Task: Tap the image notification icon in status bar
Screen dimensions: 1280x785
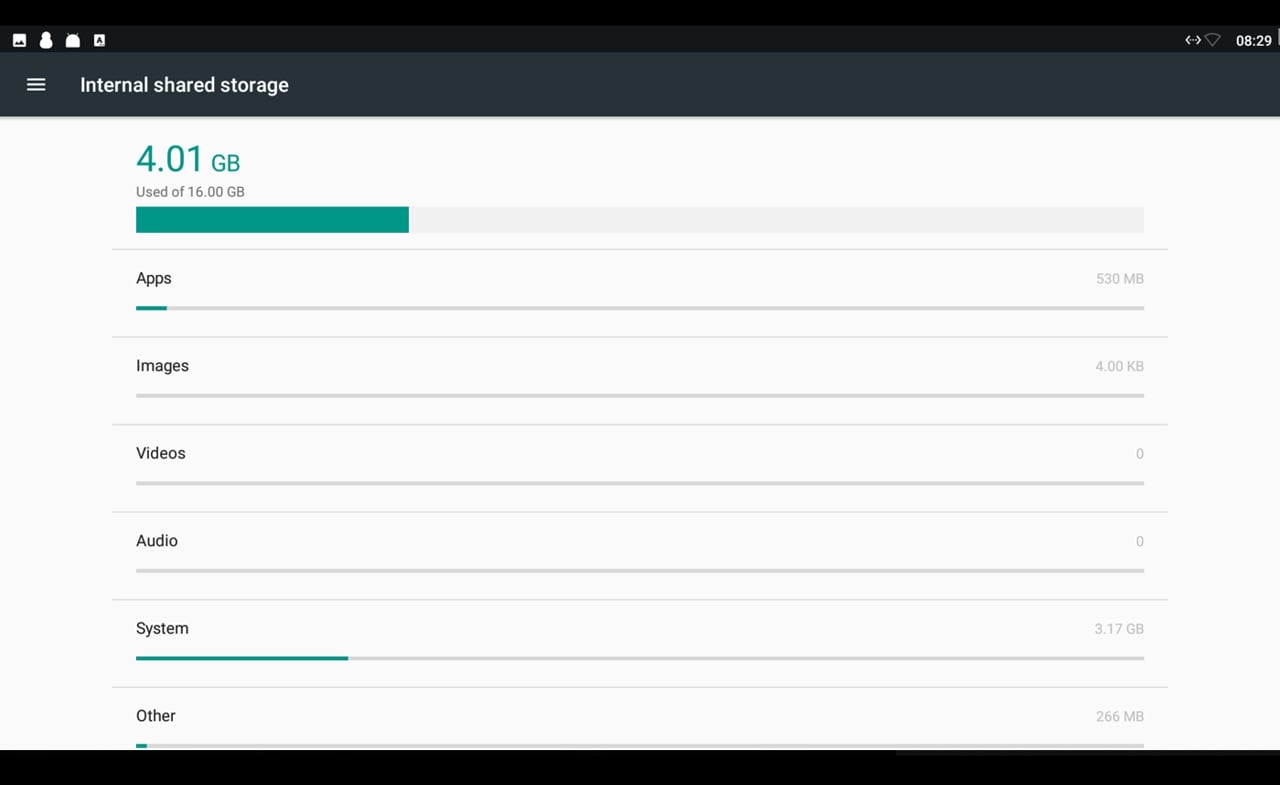Action: tap(19, 40)
